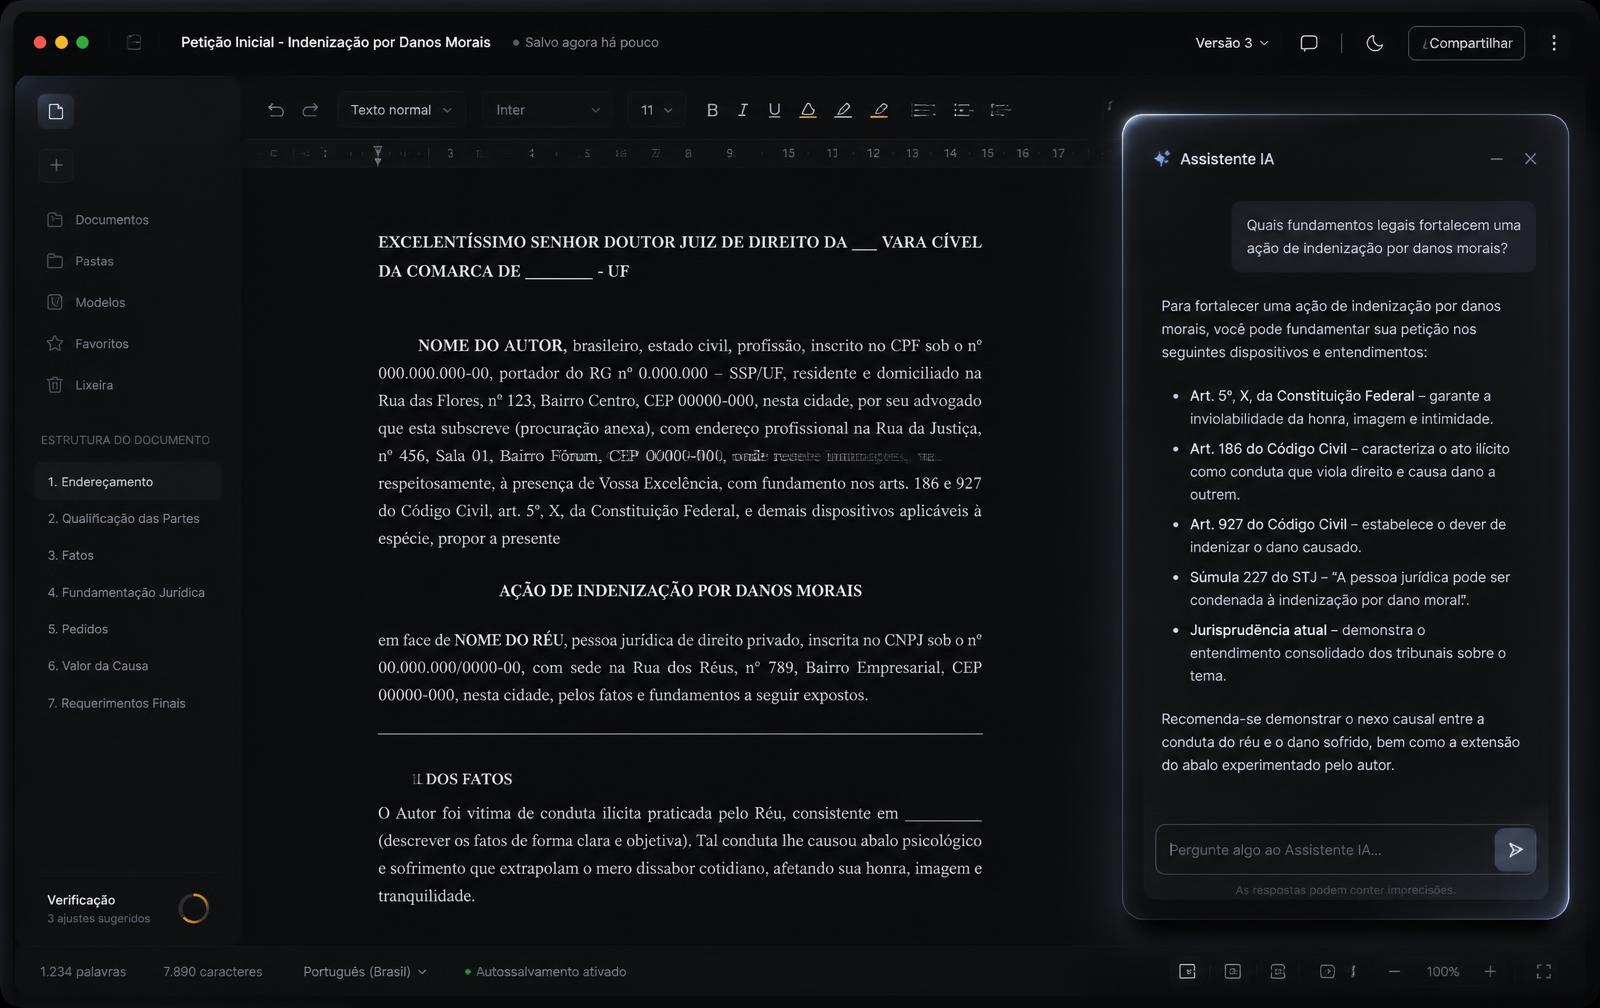Click the checklist indent icon
Screen dimensions: 1600x1008
click(x=1000, y=110)
